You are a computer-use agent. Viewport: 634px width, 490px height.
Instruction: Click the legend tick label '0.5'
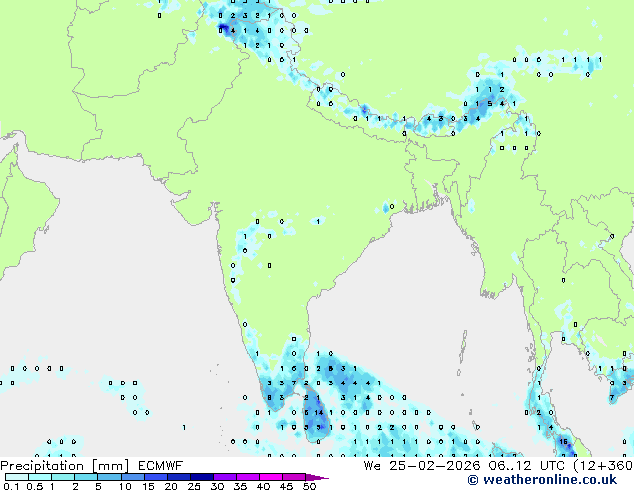(x=35, y=486)
